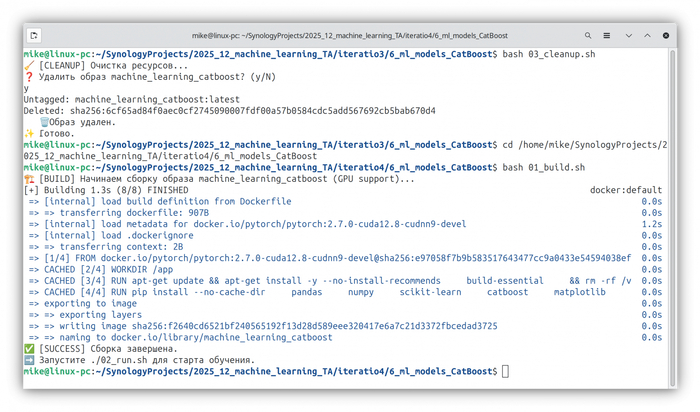Viewport: 700px width, 412px height.
Task: Click the sparkles emoji before Готово
Action: point(28,133)
